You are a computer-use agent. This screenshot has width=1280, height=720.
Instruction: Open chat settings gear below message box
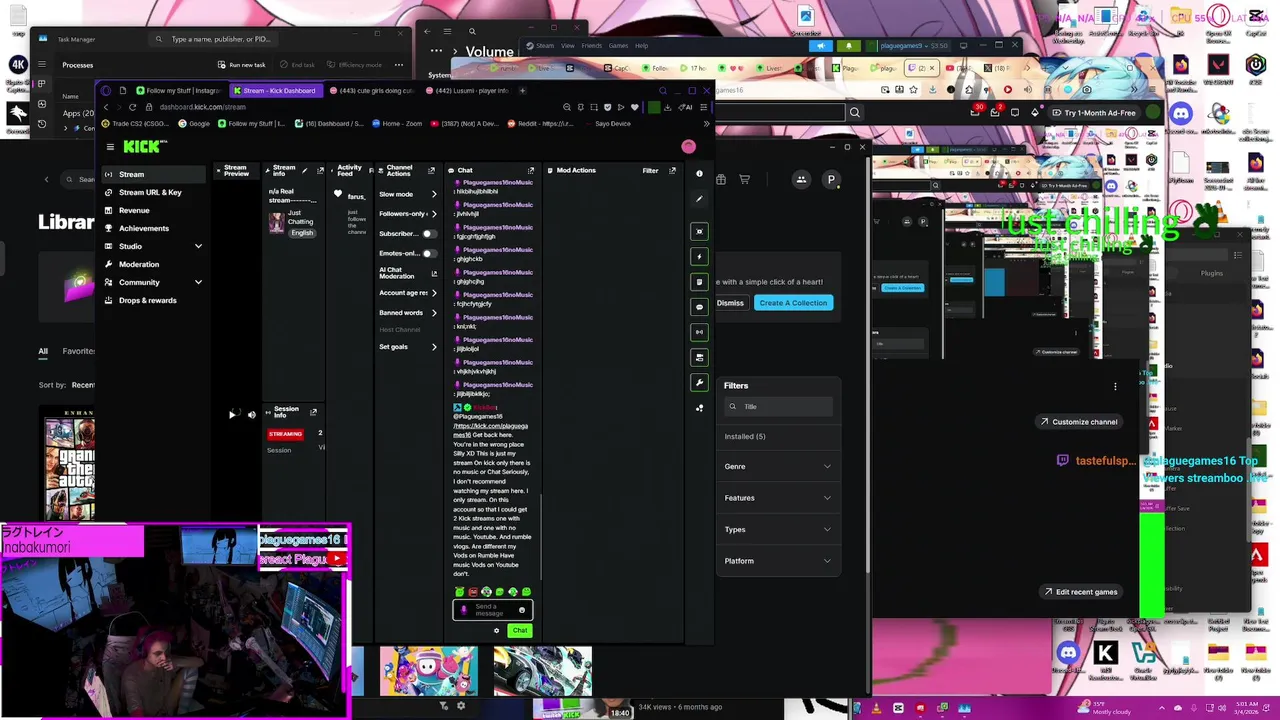pyautogui.click(x=496, y=630)
